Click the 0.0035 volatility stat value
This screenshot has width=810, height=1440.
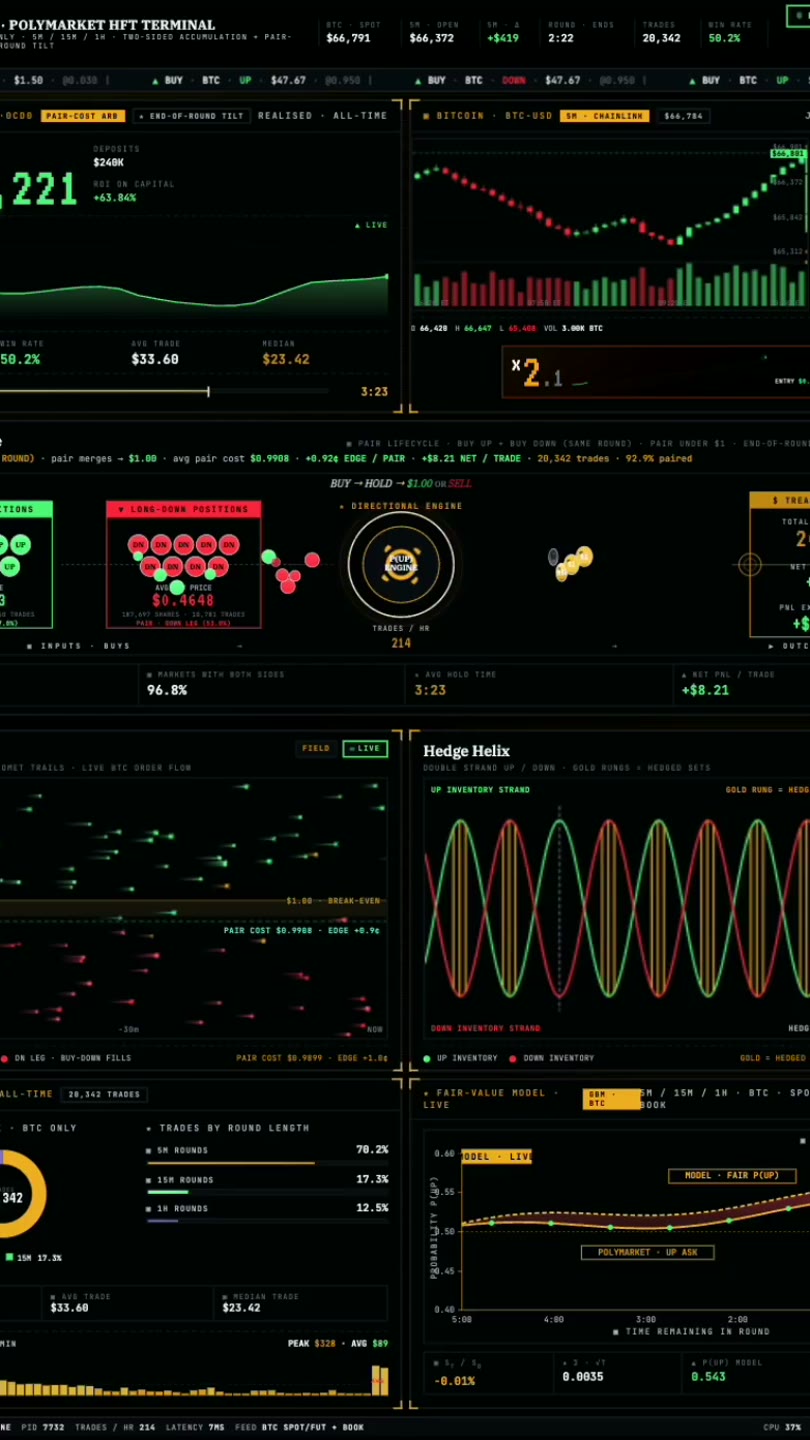pos(583,1377)
